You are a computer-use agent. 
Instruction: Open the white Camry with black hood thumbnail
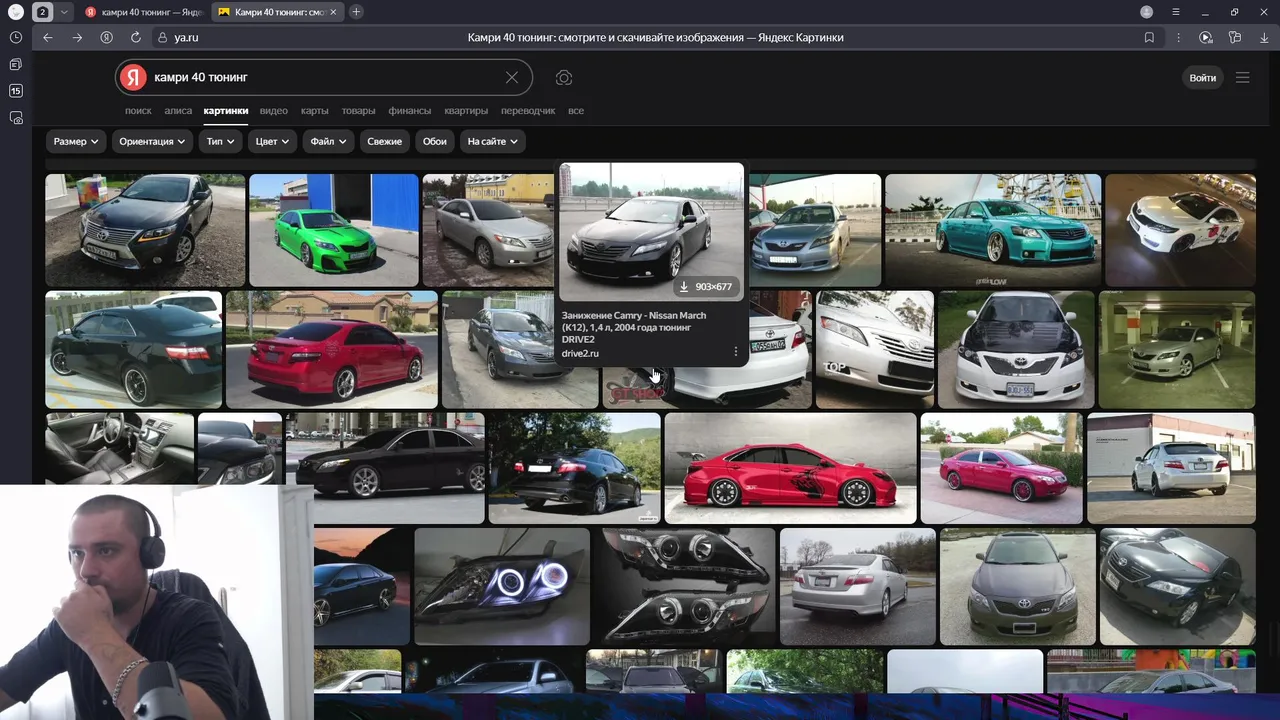click(1016, 349)
